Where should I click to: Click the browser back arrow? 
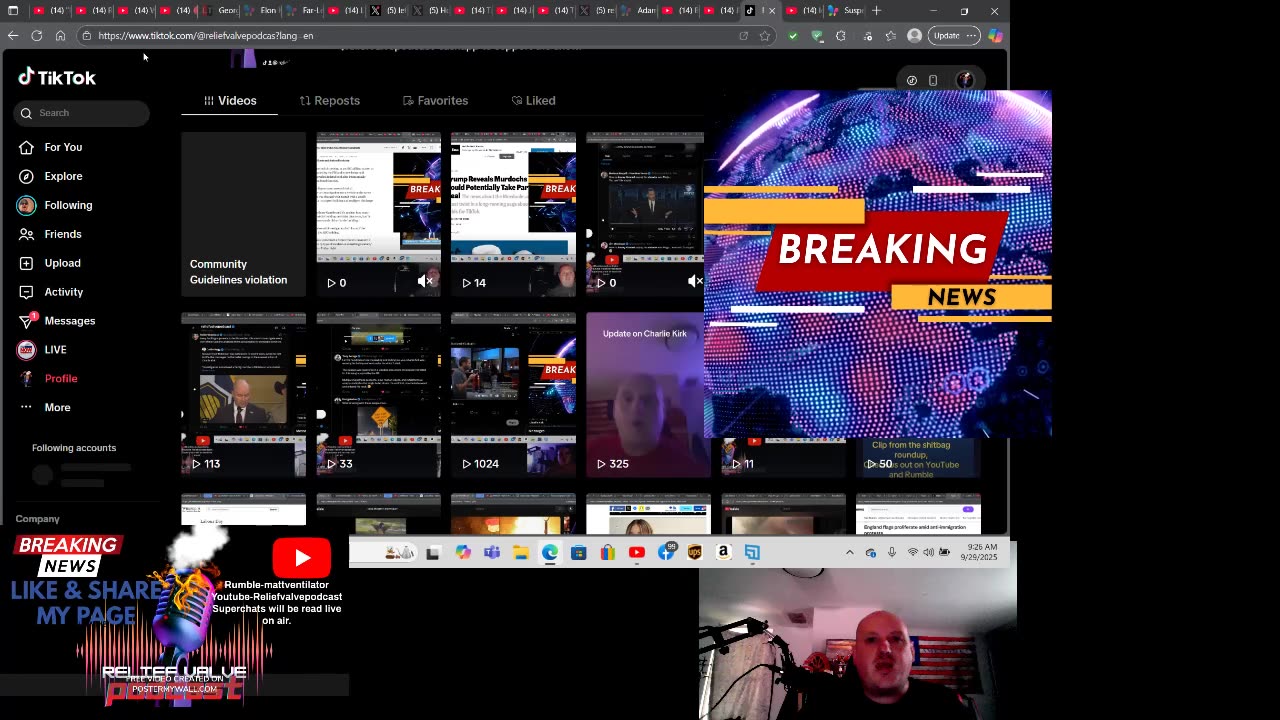pyautogui.click(x=13, y=35)
